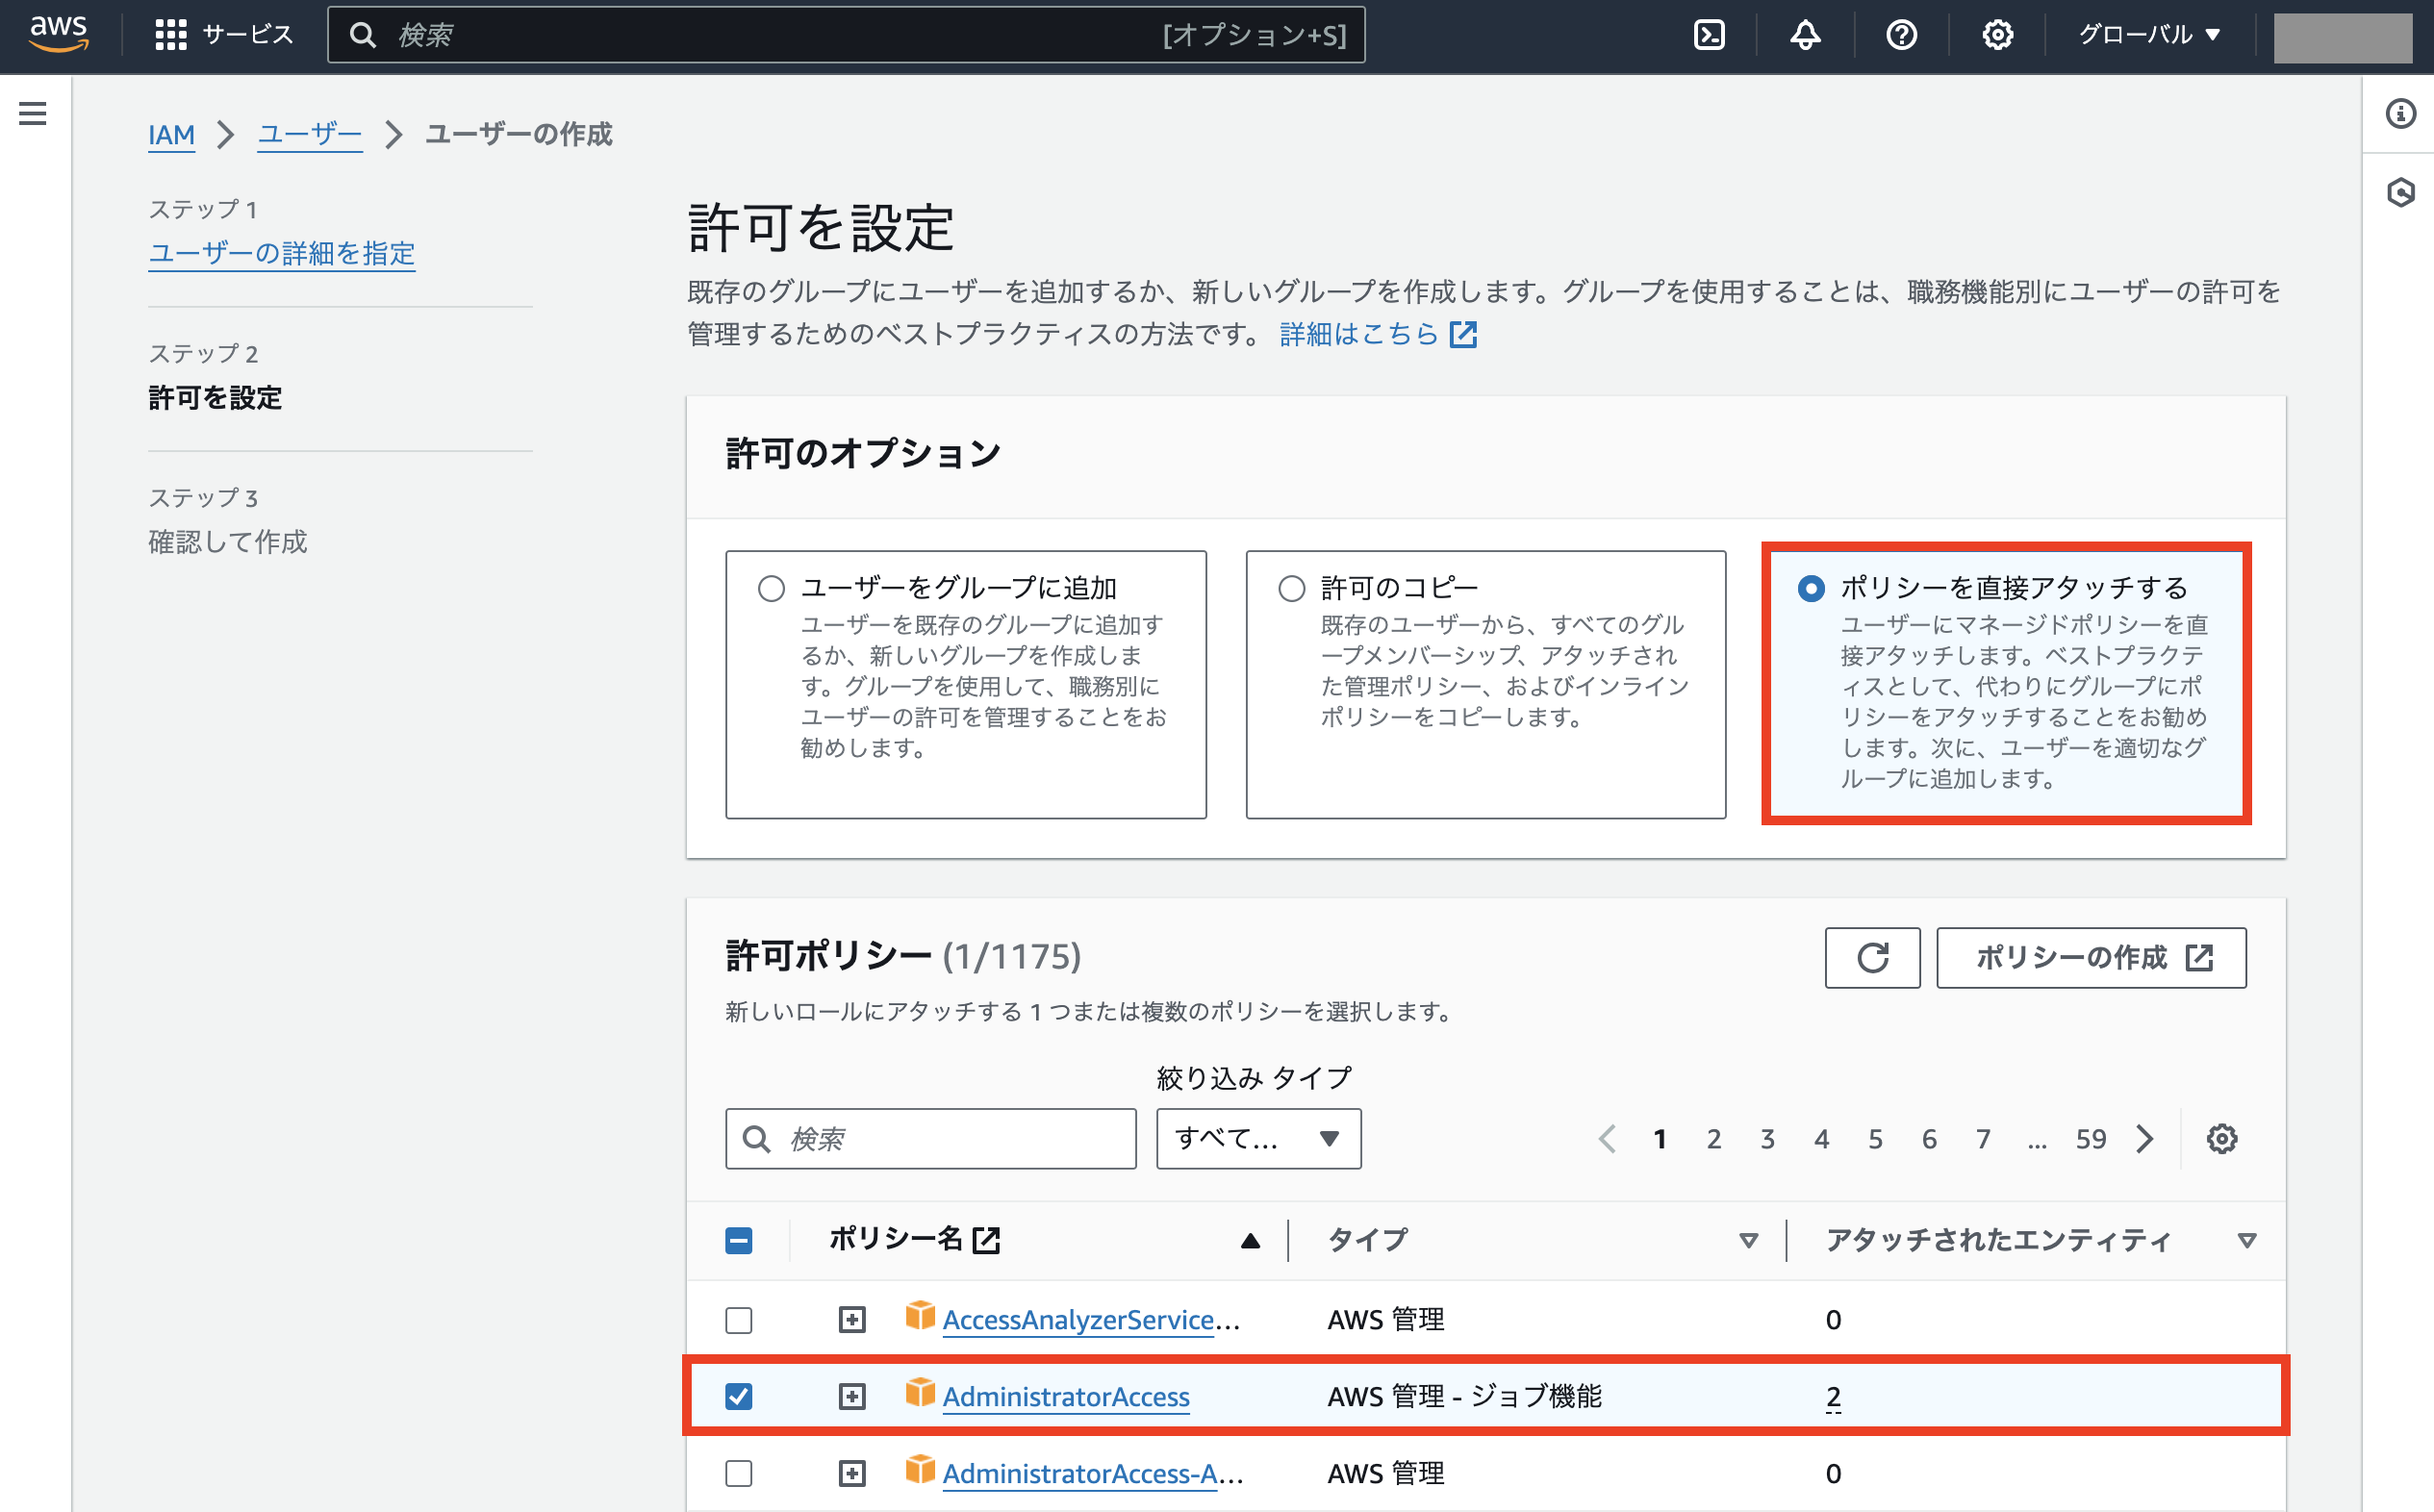Expand AdministratorAccess policy details with plus icon
Image resolution: width=2434 pixels, height=1512 pixels.
click(851, 1397)
